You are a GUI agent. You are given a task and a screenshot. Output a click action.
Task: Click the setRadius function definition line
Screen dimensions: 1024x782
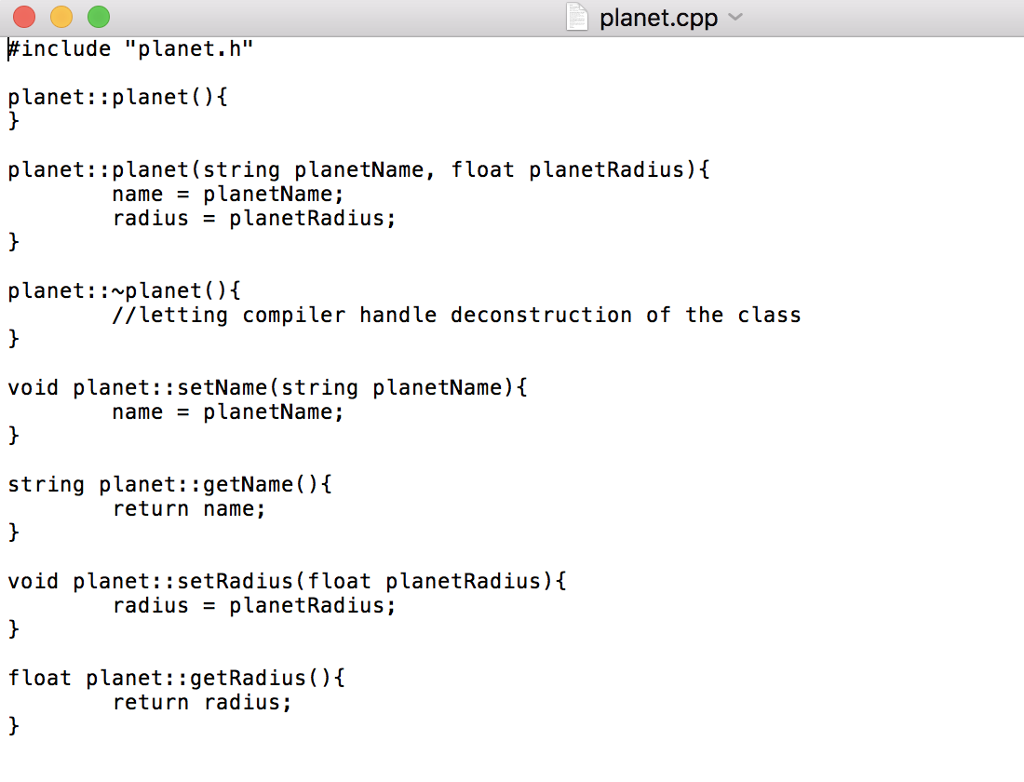[x=286, y=581]
